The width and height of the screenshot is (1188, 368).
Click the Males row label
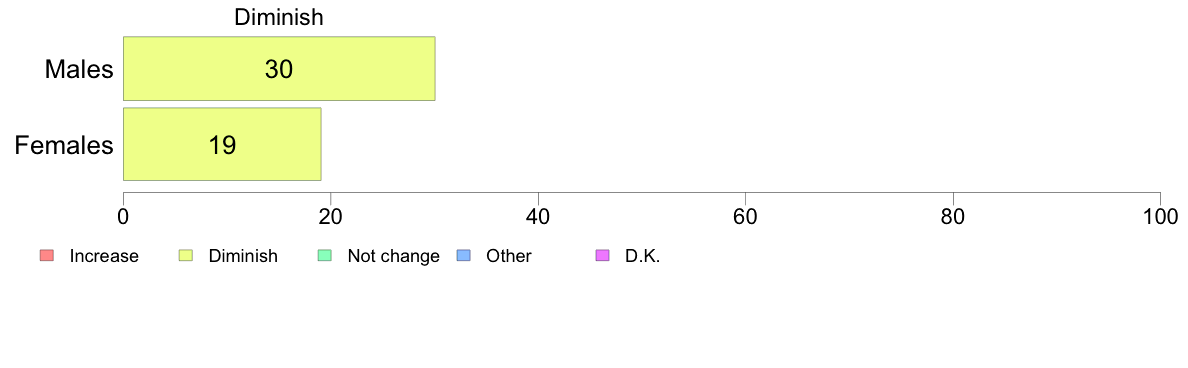(79, 70)
